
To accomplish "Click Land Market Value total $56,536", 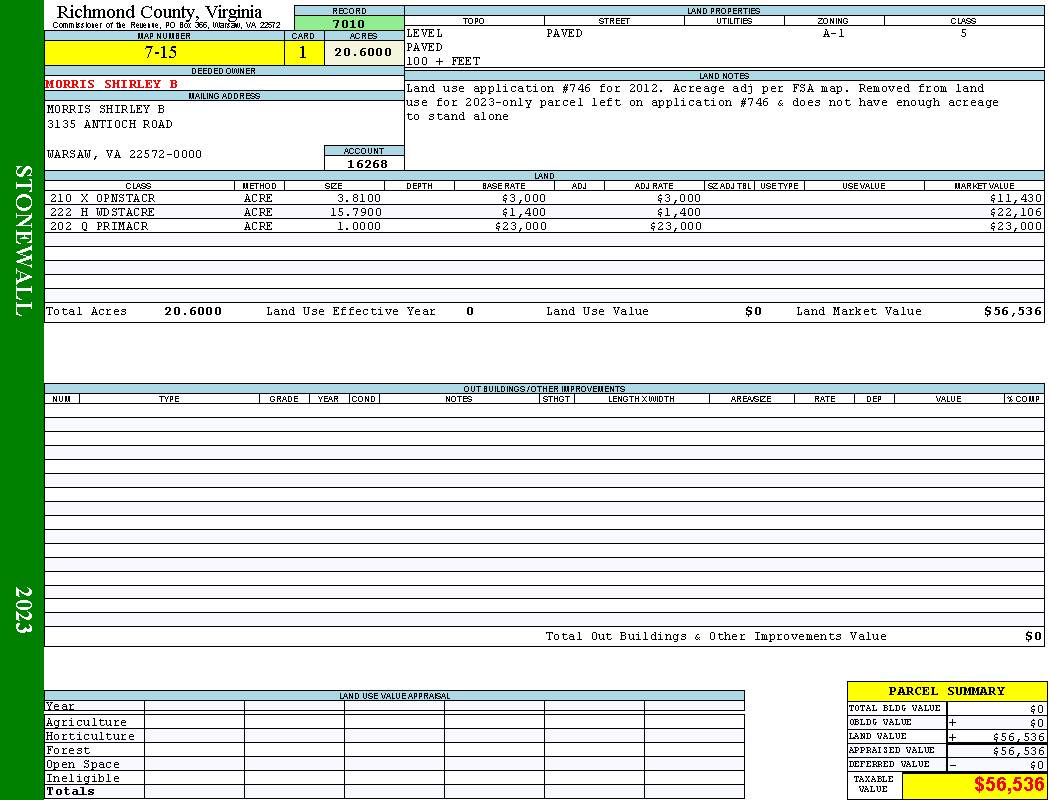I will tap(1013, 311).
